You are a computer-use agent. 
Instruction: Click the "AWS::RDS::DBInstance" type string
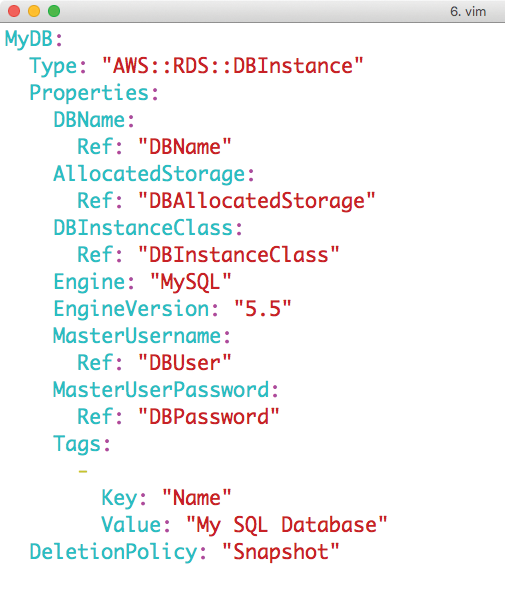(233, 66)
